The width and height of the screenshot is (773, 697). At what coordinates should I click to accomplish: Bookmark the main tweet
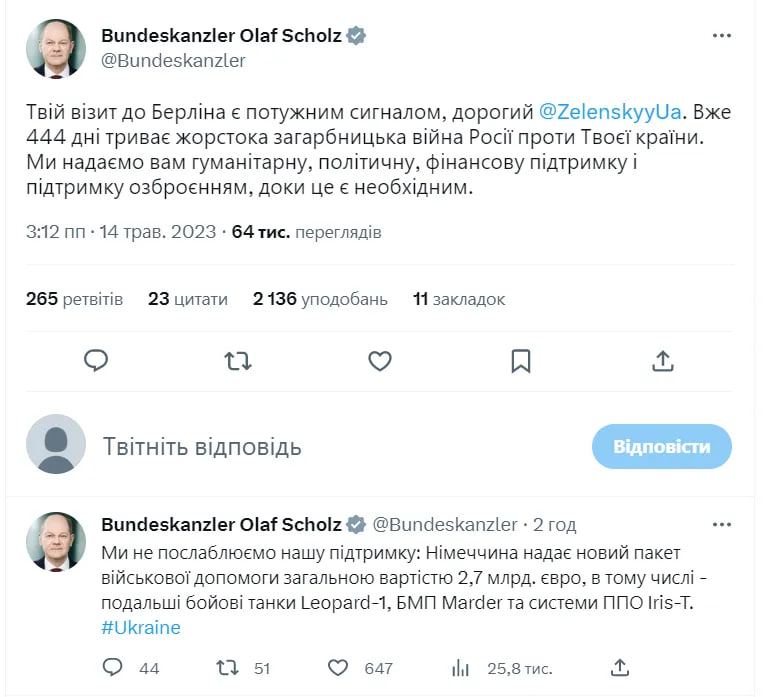point(521,360)
